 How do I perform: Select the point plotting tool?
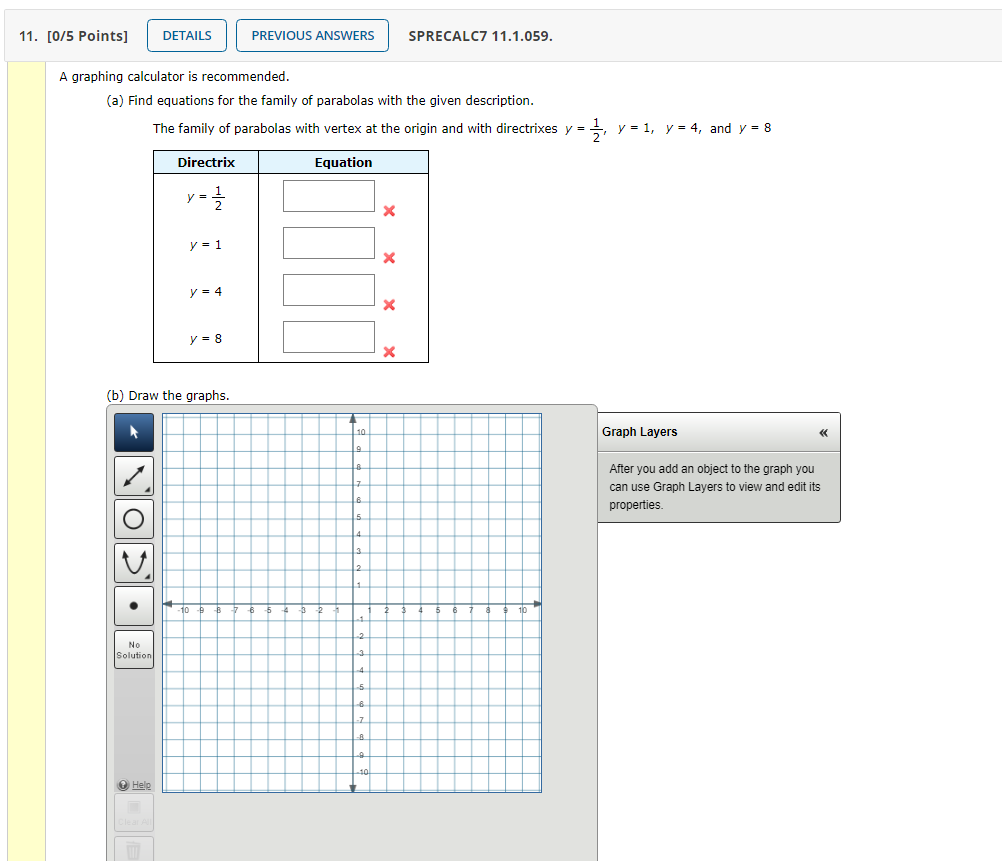[134, 605]
